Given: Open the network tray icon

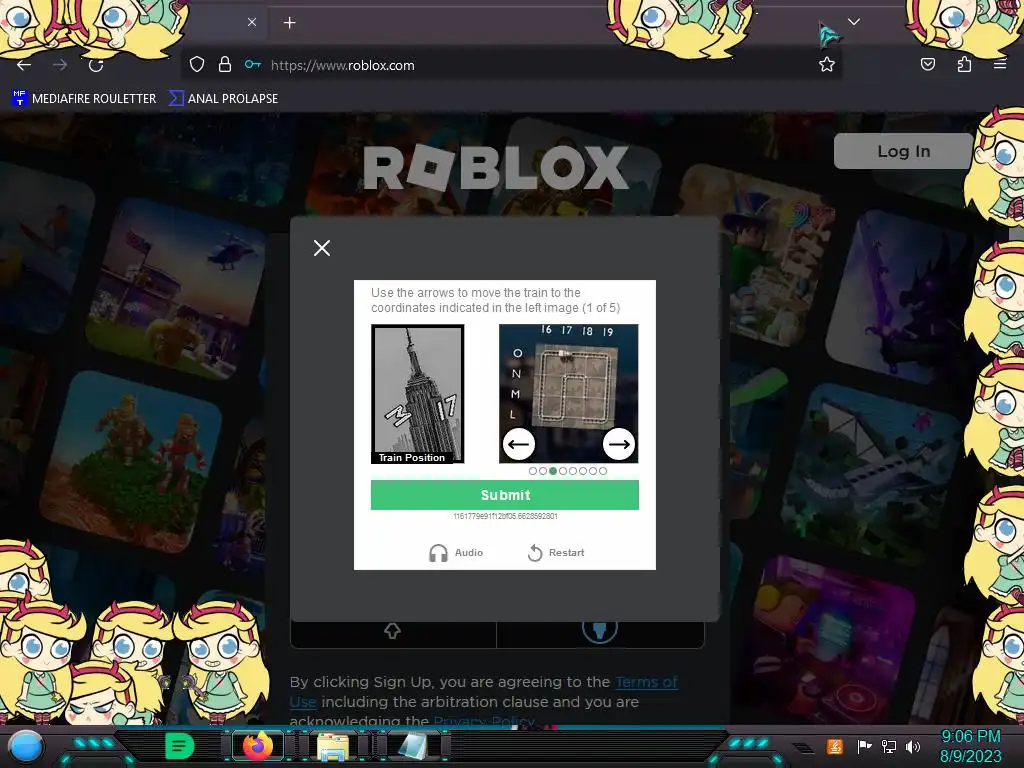Looking at the screenshot, I should [x=888, y=746].
